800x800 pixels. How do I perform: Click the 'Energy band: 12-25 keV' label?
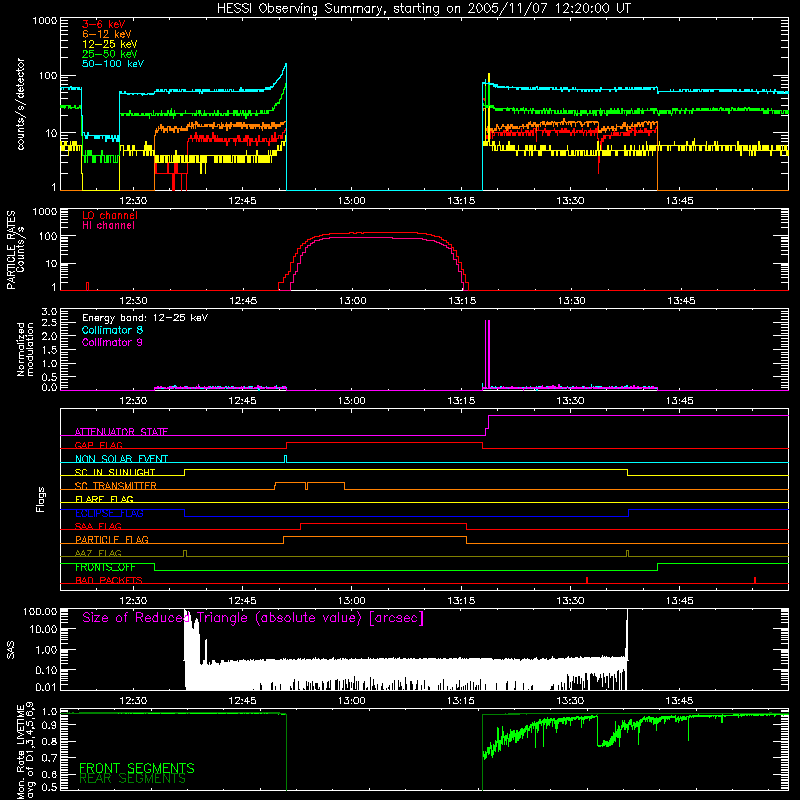click(145, 318)
